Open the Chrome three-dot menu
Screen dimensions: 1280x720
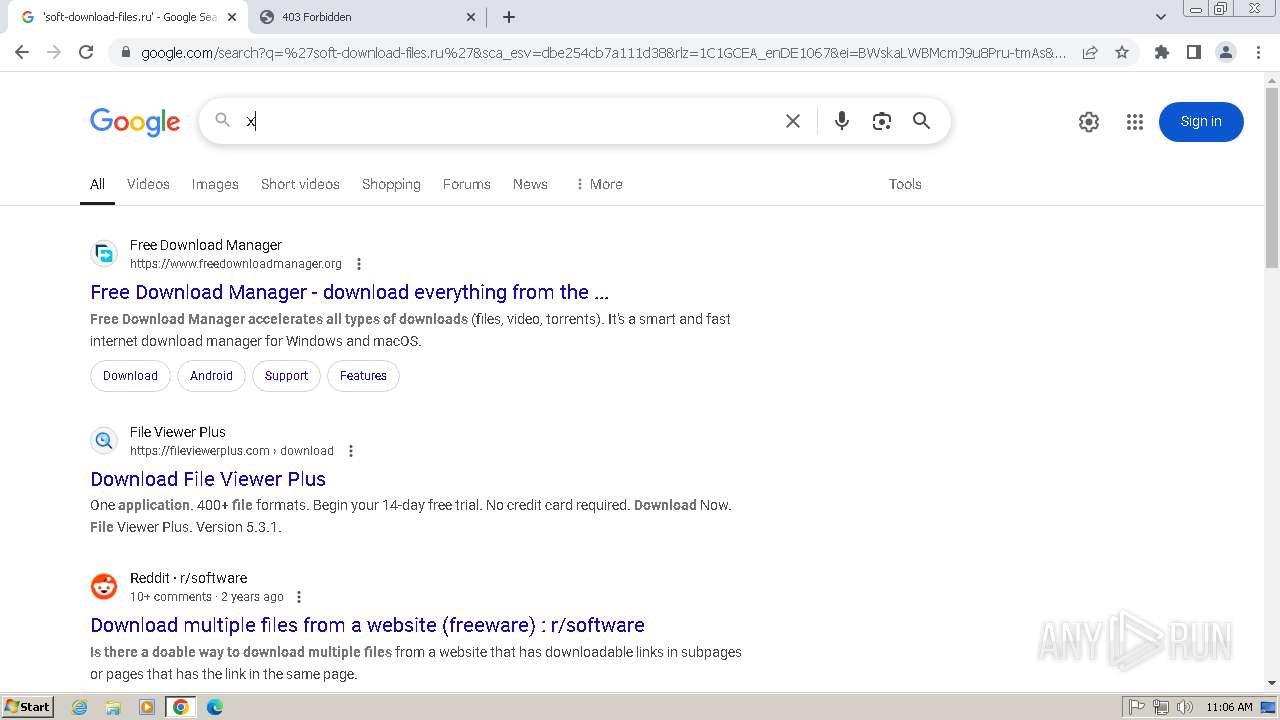pyautogui.click(x=1258, y=52)
